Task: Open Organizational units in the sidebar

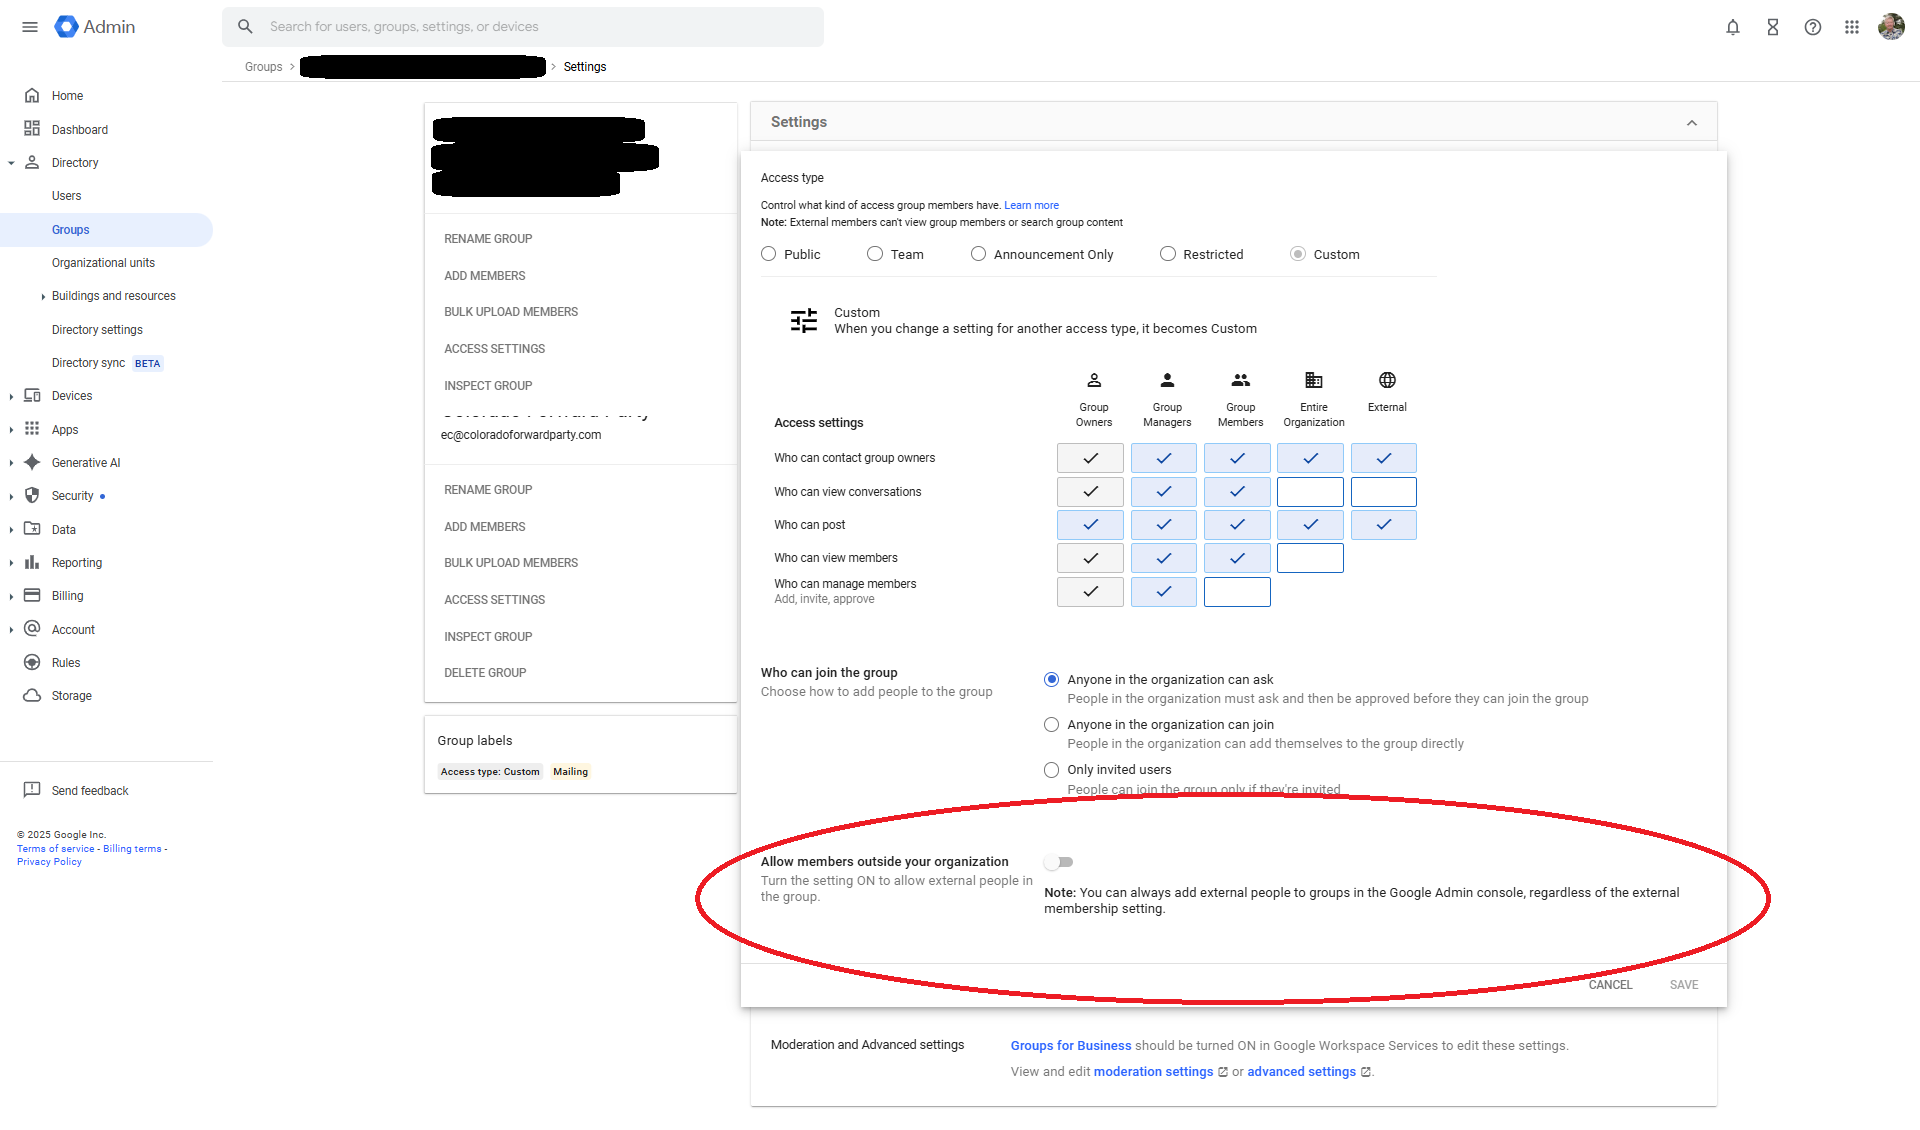Action: coord(103,263)
